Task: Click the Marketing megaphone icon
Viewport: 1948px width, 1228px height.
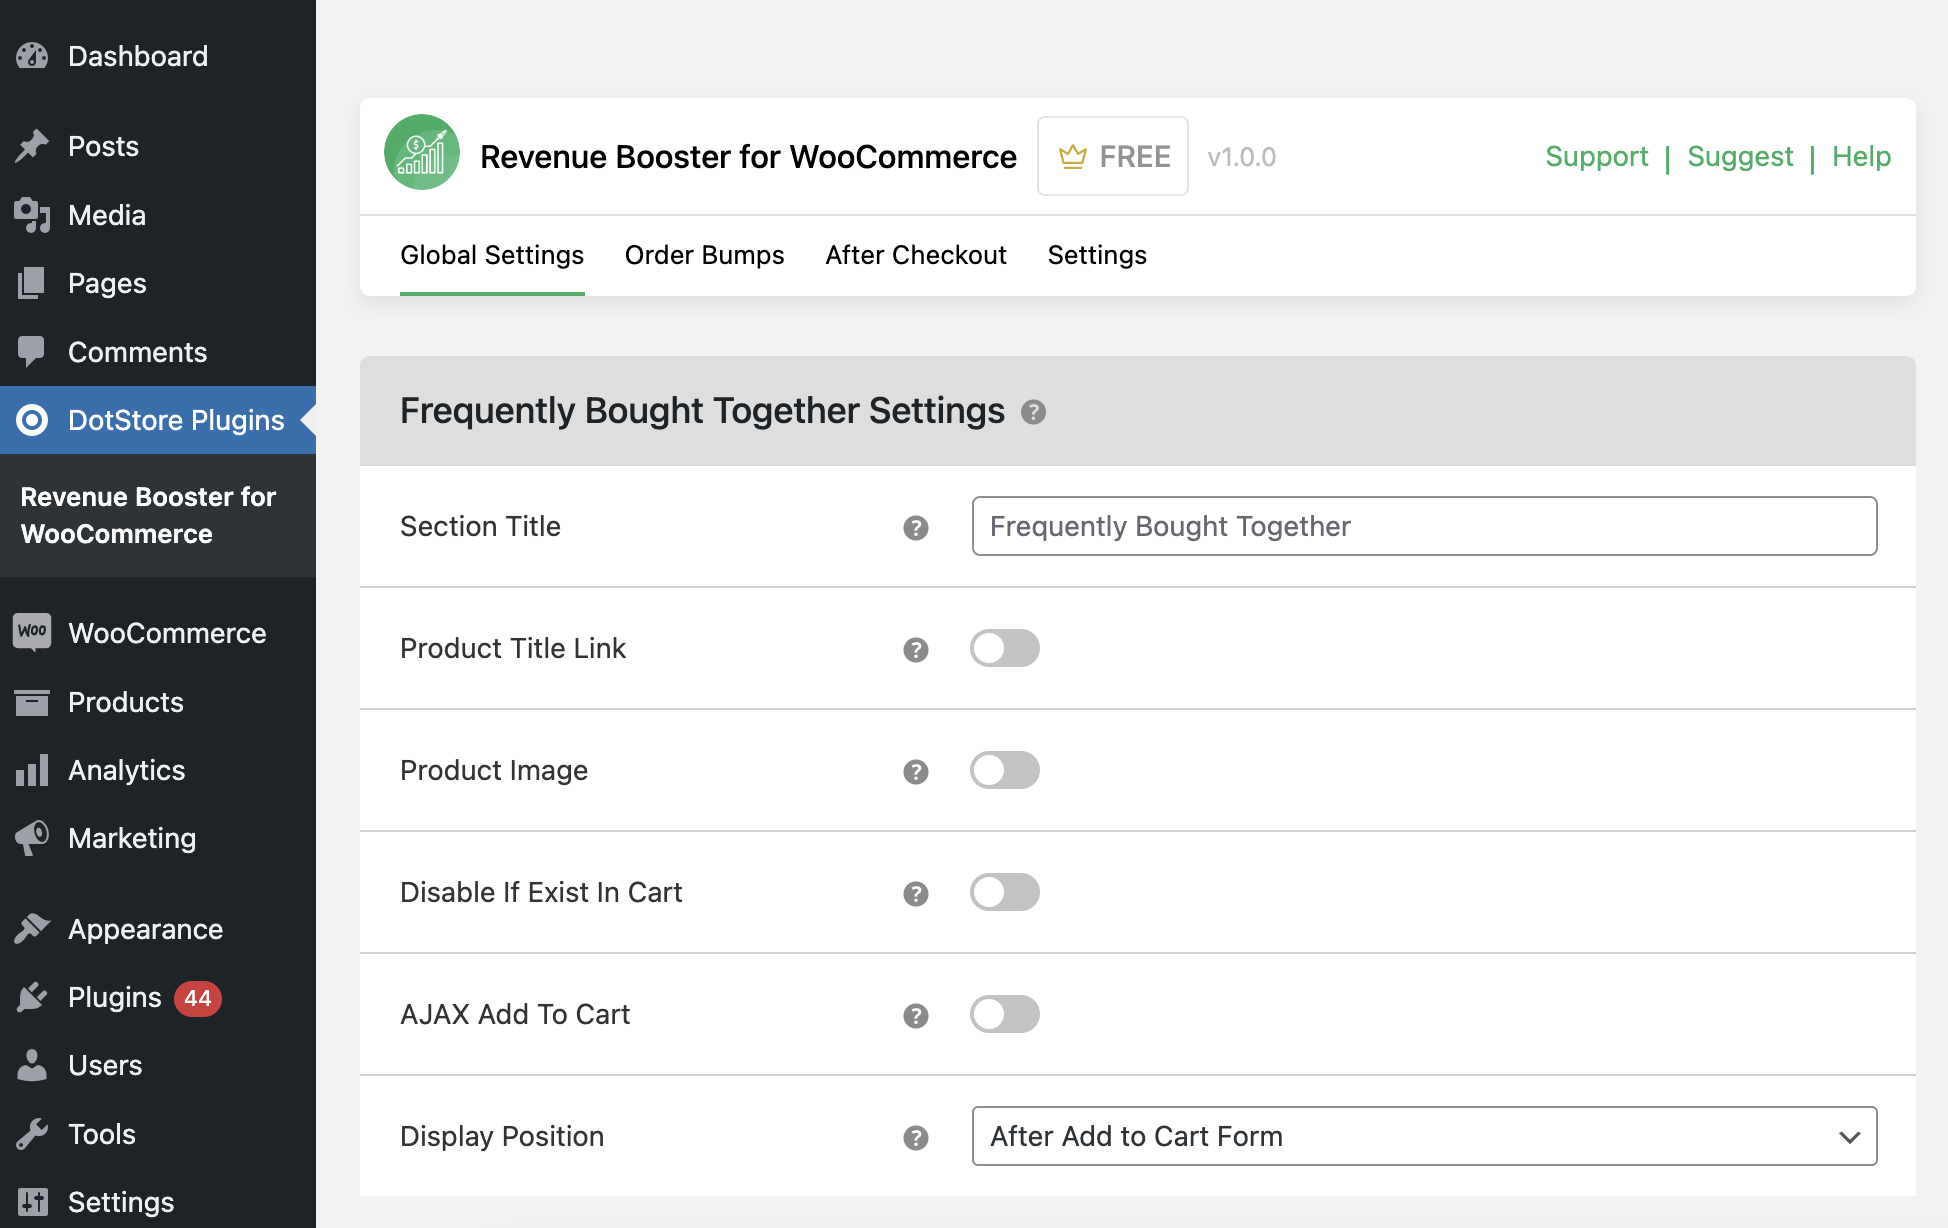Action: pos(32,838)
